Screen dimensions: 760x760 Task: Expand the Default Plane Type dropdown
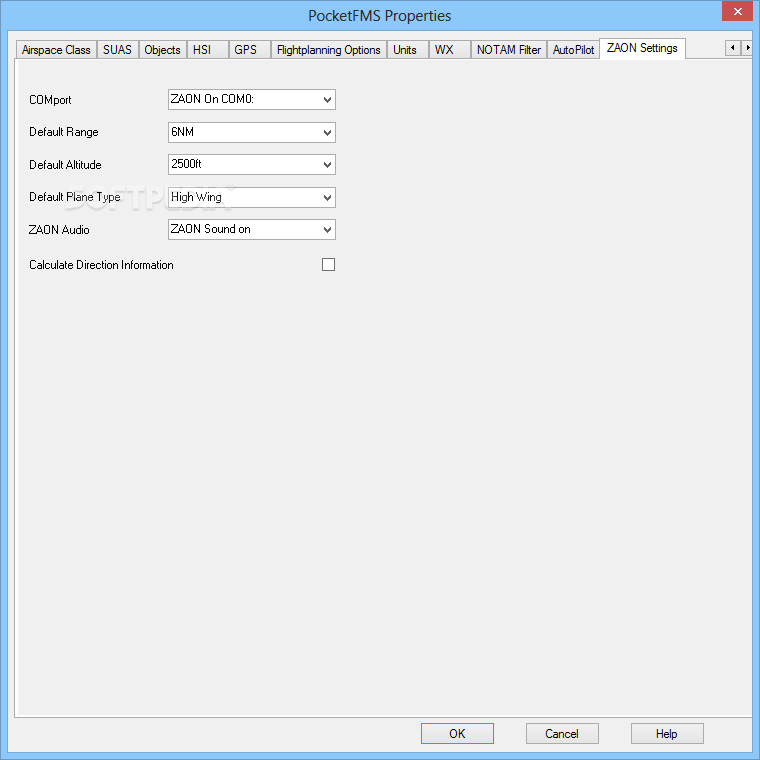[252, 197]
